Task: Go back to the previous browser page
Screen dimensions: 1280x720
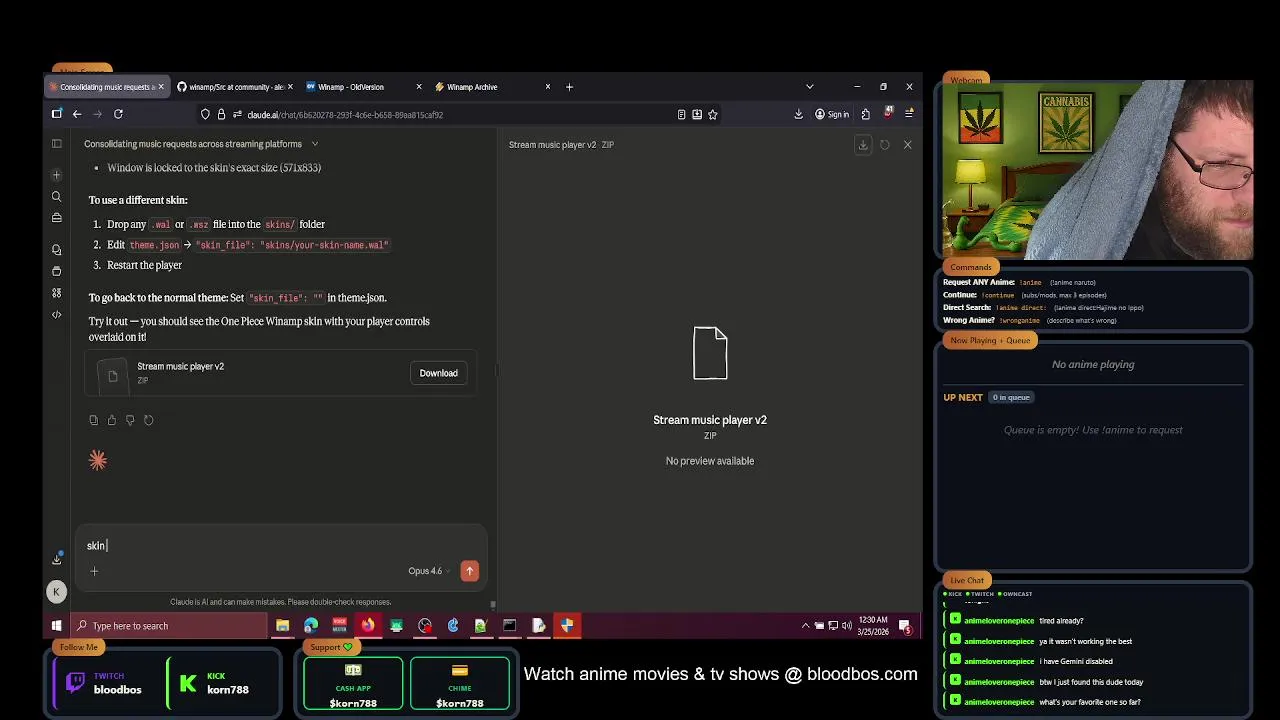Action: (x=77, y=114)
